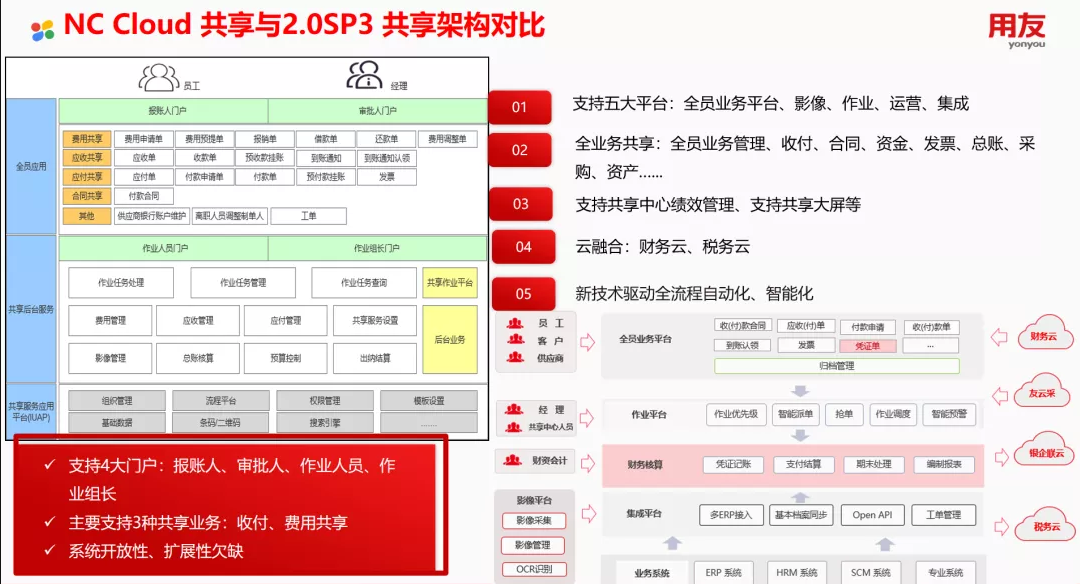Click the 到账通知认领 box
The height and width of the screenshot is (584, 1080).
pos(386,158)
